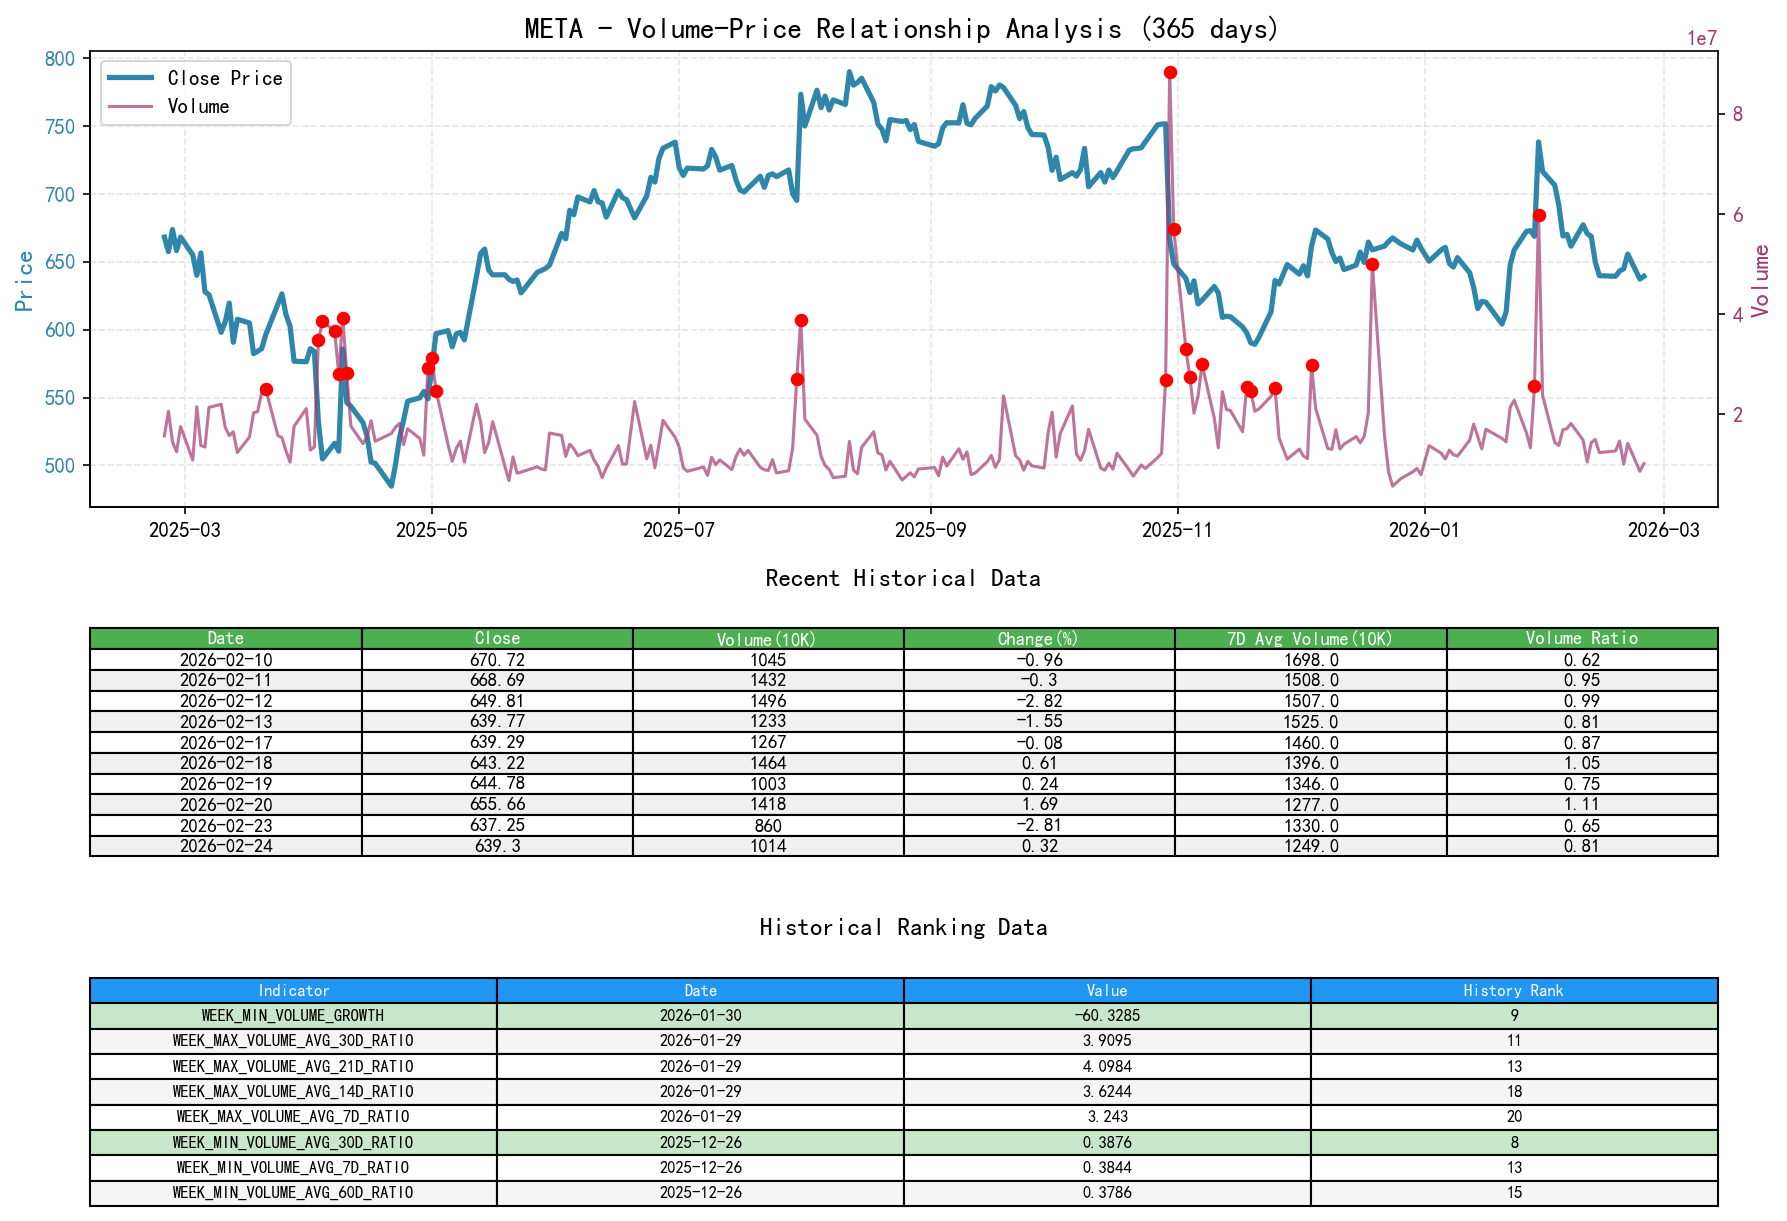Viewport: 1787px width, 1221px height.
Task: Switch to the Recent Historical Data section
Action: pyautogui.click(x=902, y=578)
